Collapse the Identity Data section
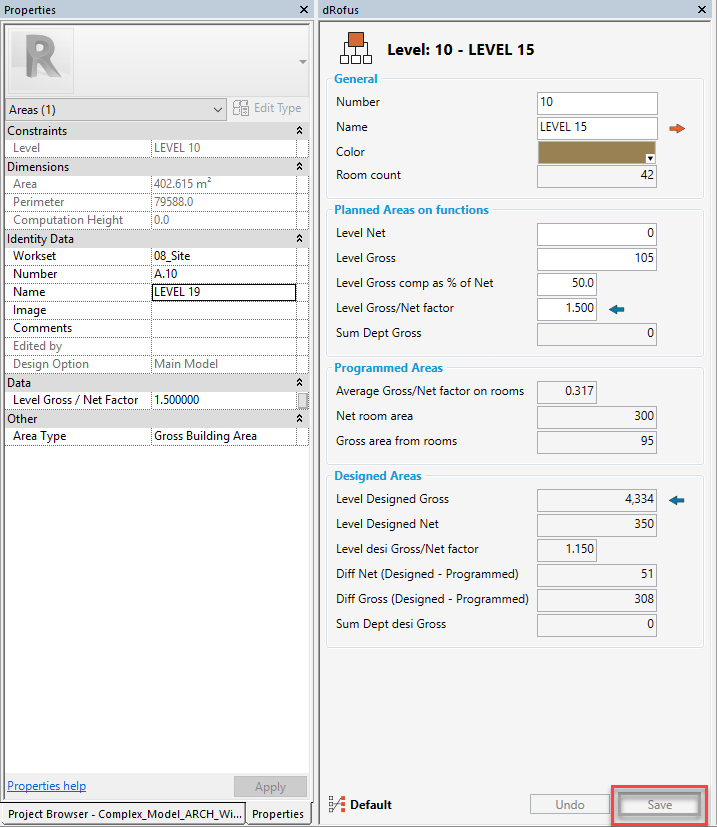This screenshot has width=717, height=827. coord(299,239)
